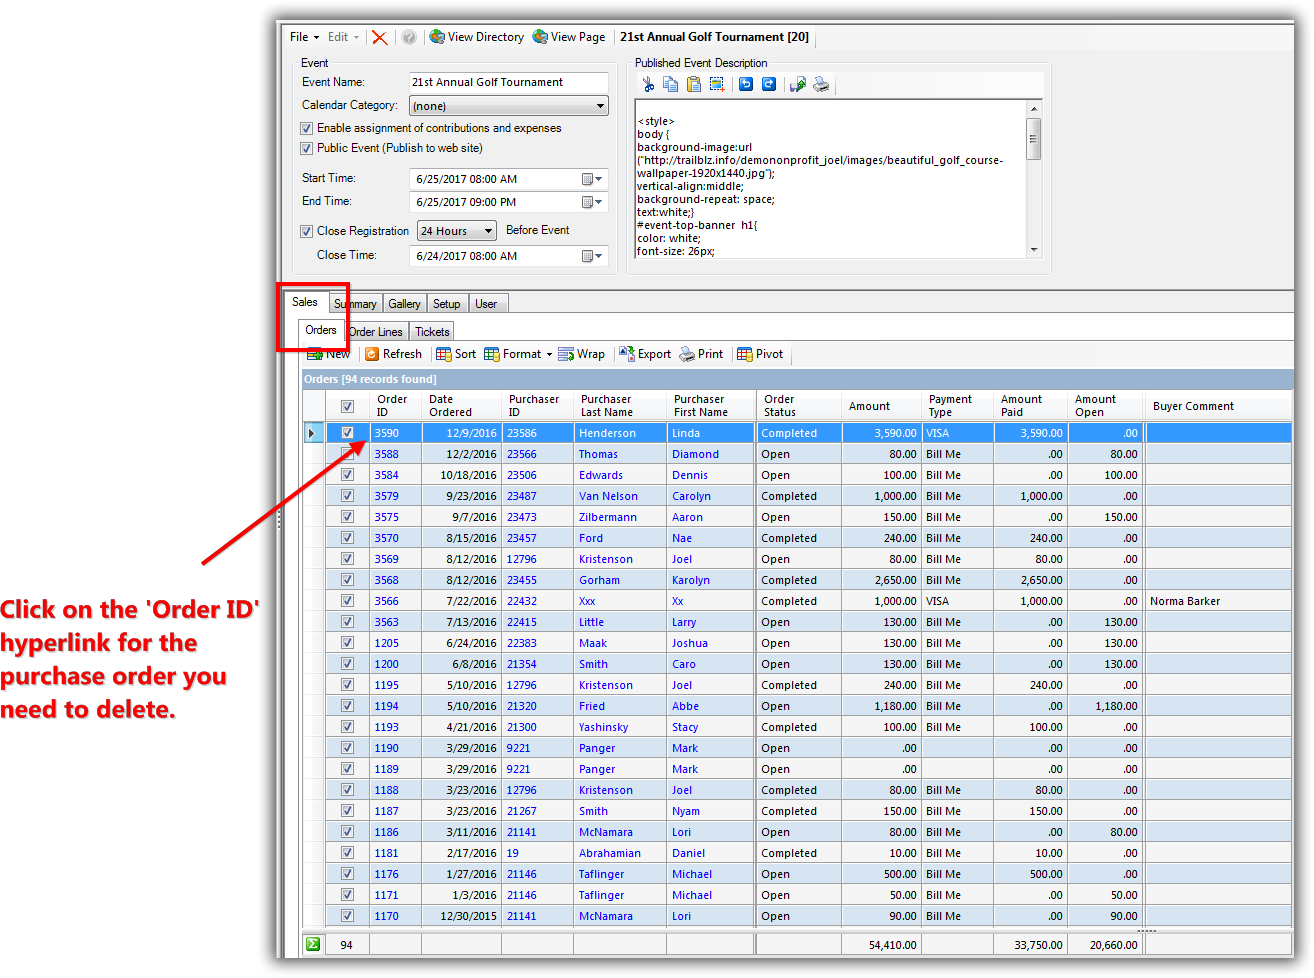Click the View Directory button
1314x978 pixels.
477,37
